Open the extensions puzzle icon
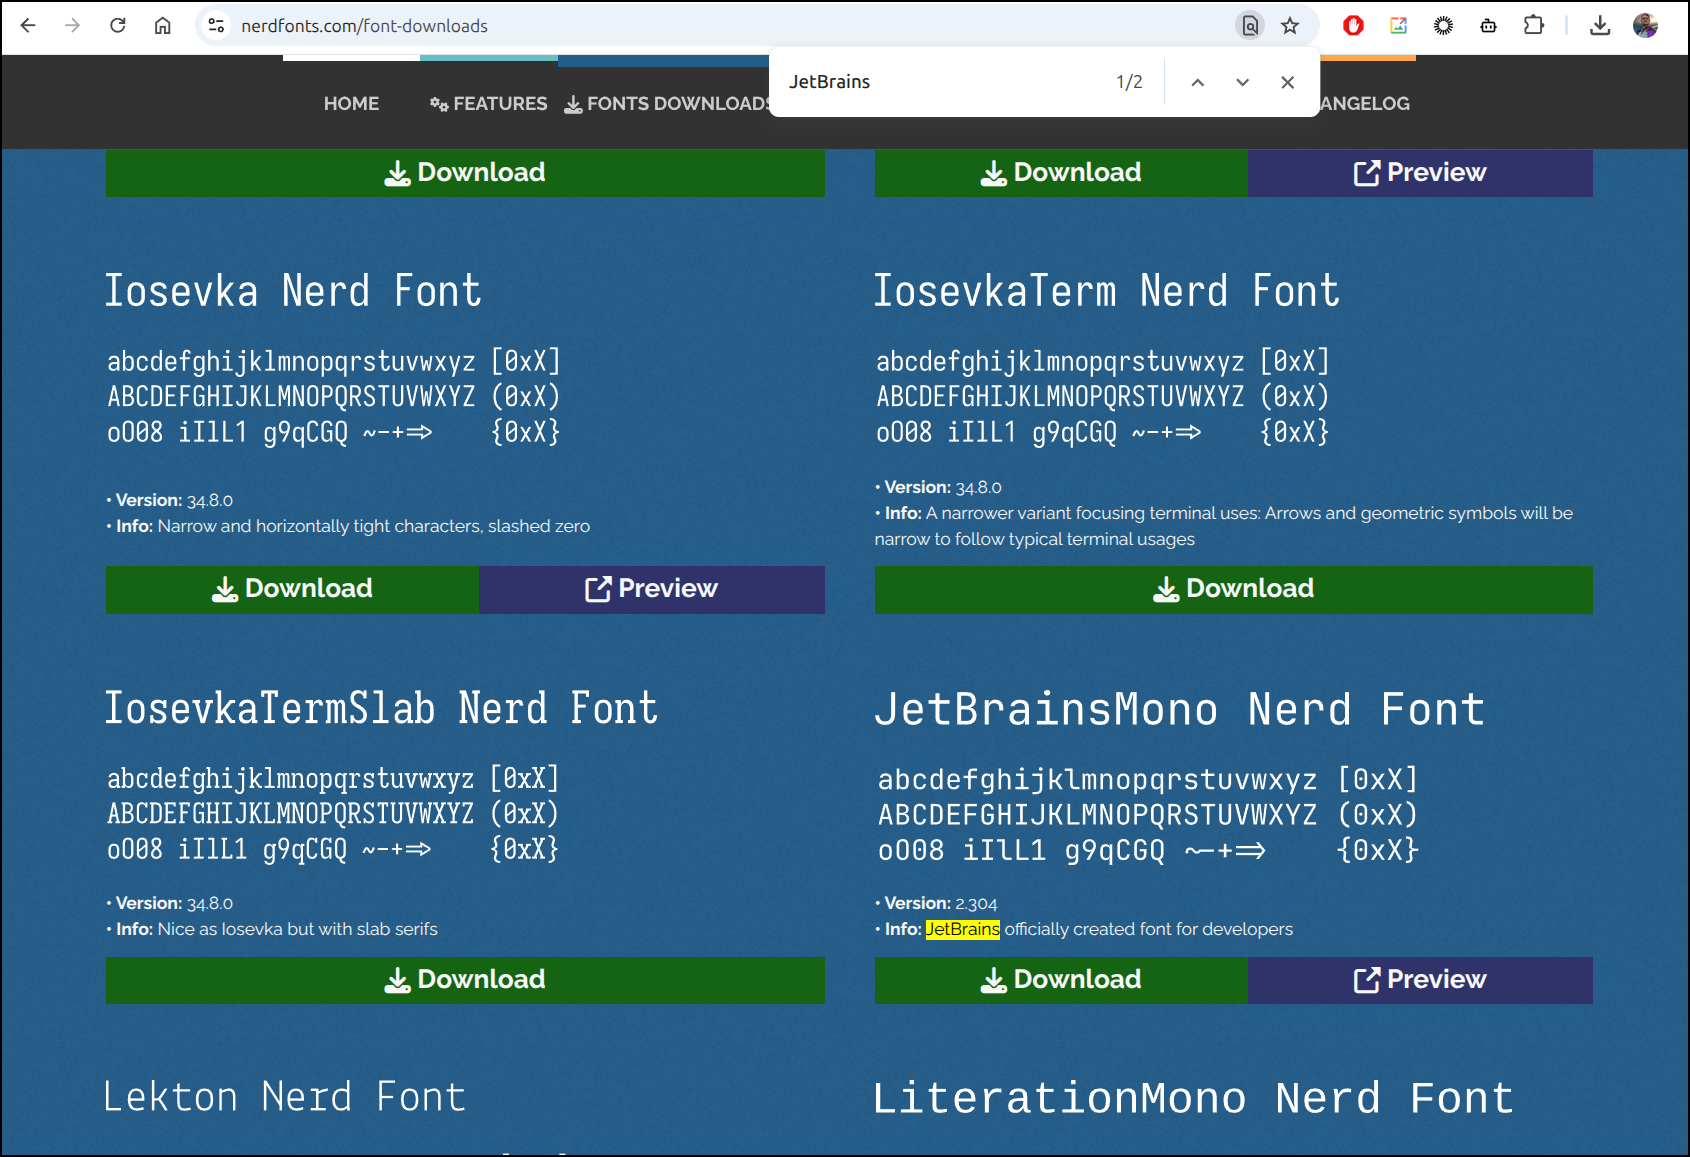The image size is (1690, 1157). pos(1534,26)
